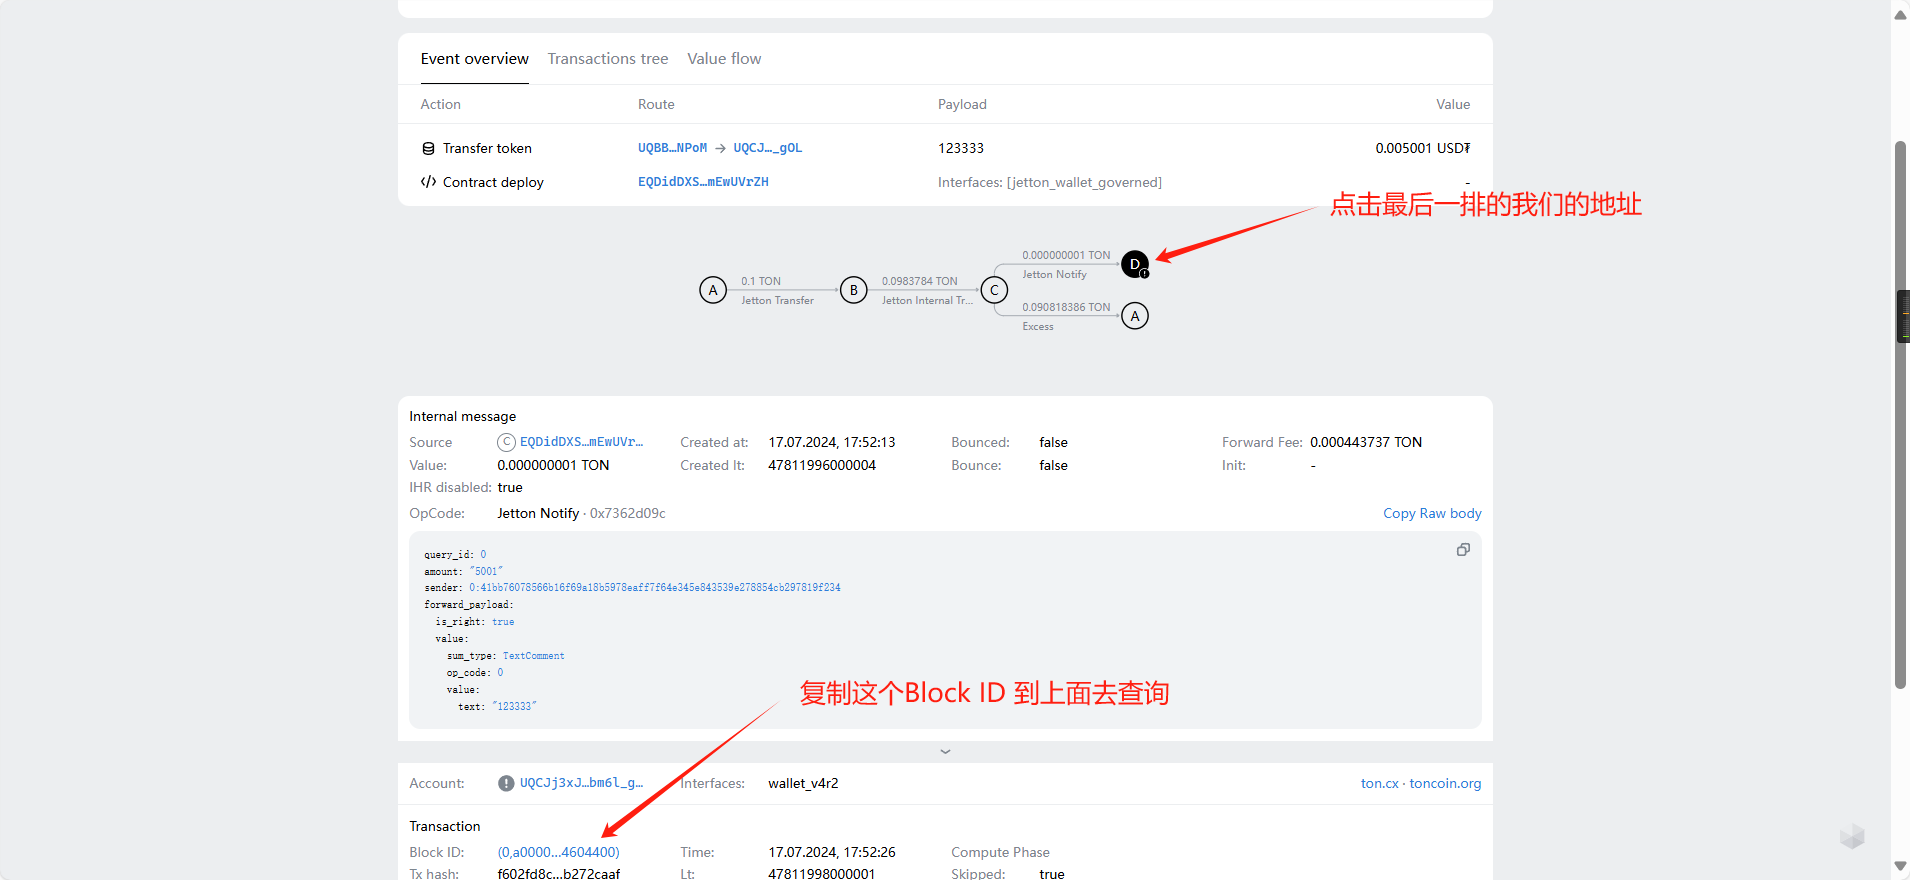Click the Lt value 47811998000001

coord(822,874)
